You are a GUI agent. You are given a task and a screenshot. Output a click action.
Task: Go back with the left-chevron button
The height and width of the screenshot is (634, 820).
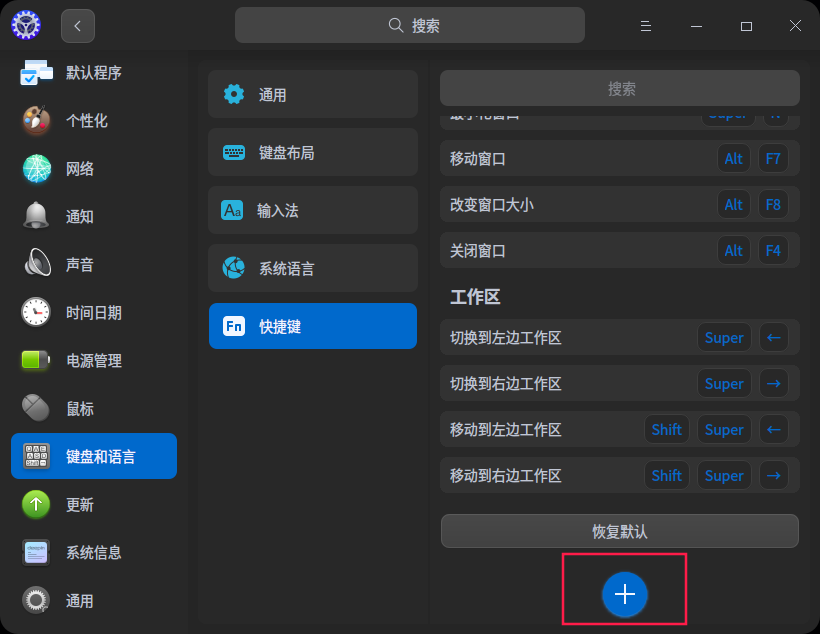pyautogui.click(x=78, y=26)
